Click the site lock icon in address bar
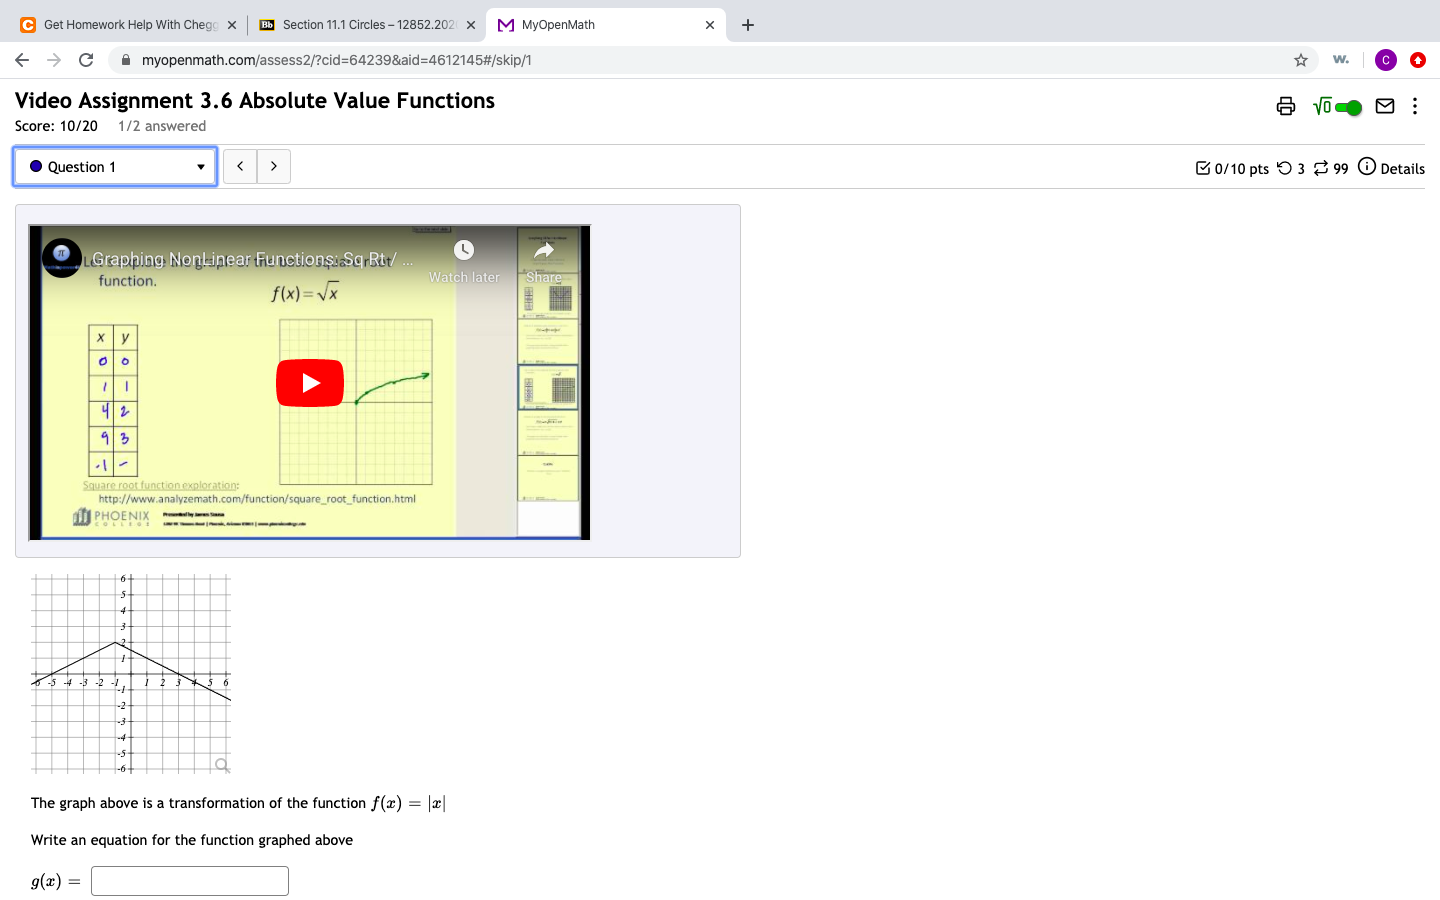Viewport: 1440px width, 900px height. pos(126,60)
